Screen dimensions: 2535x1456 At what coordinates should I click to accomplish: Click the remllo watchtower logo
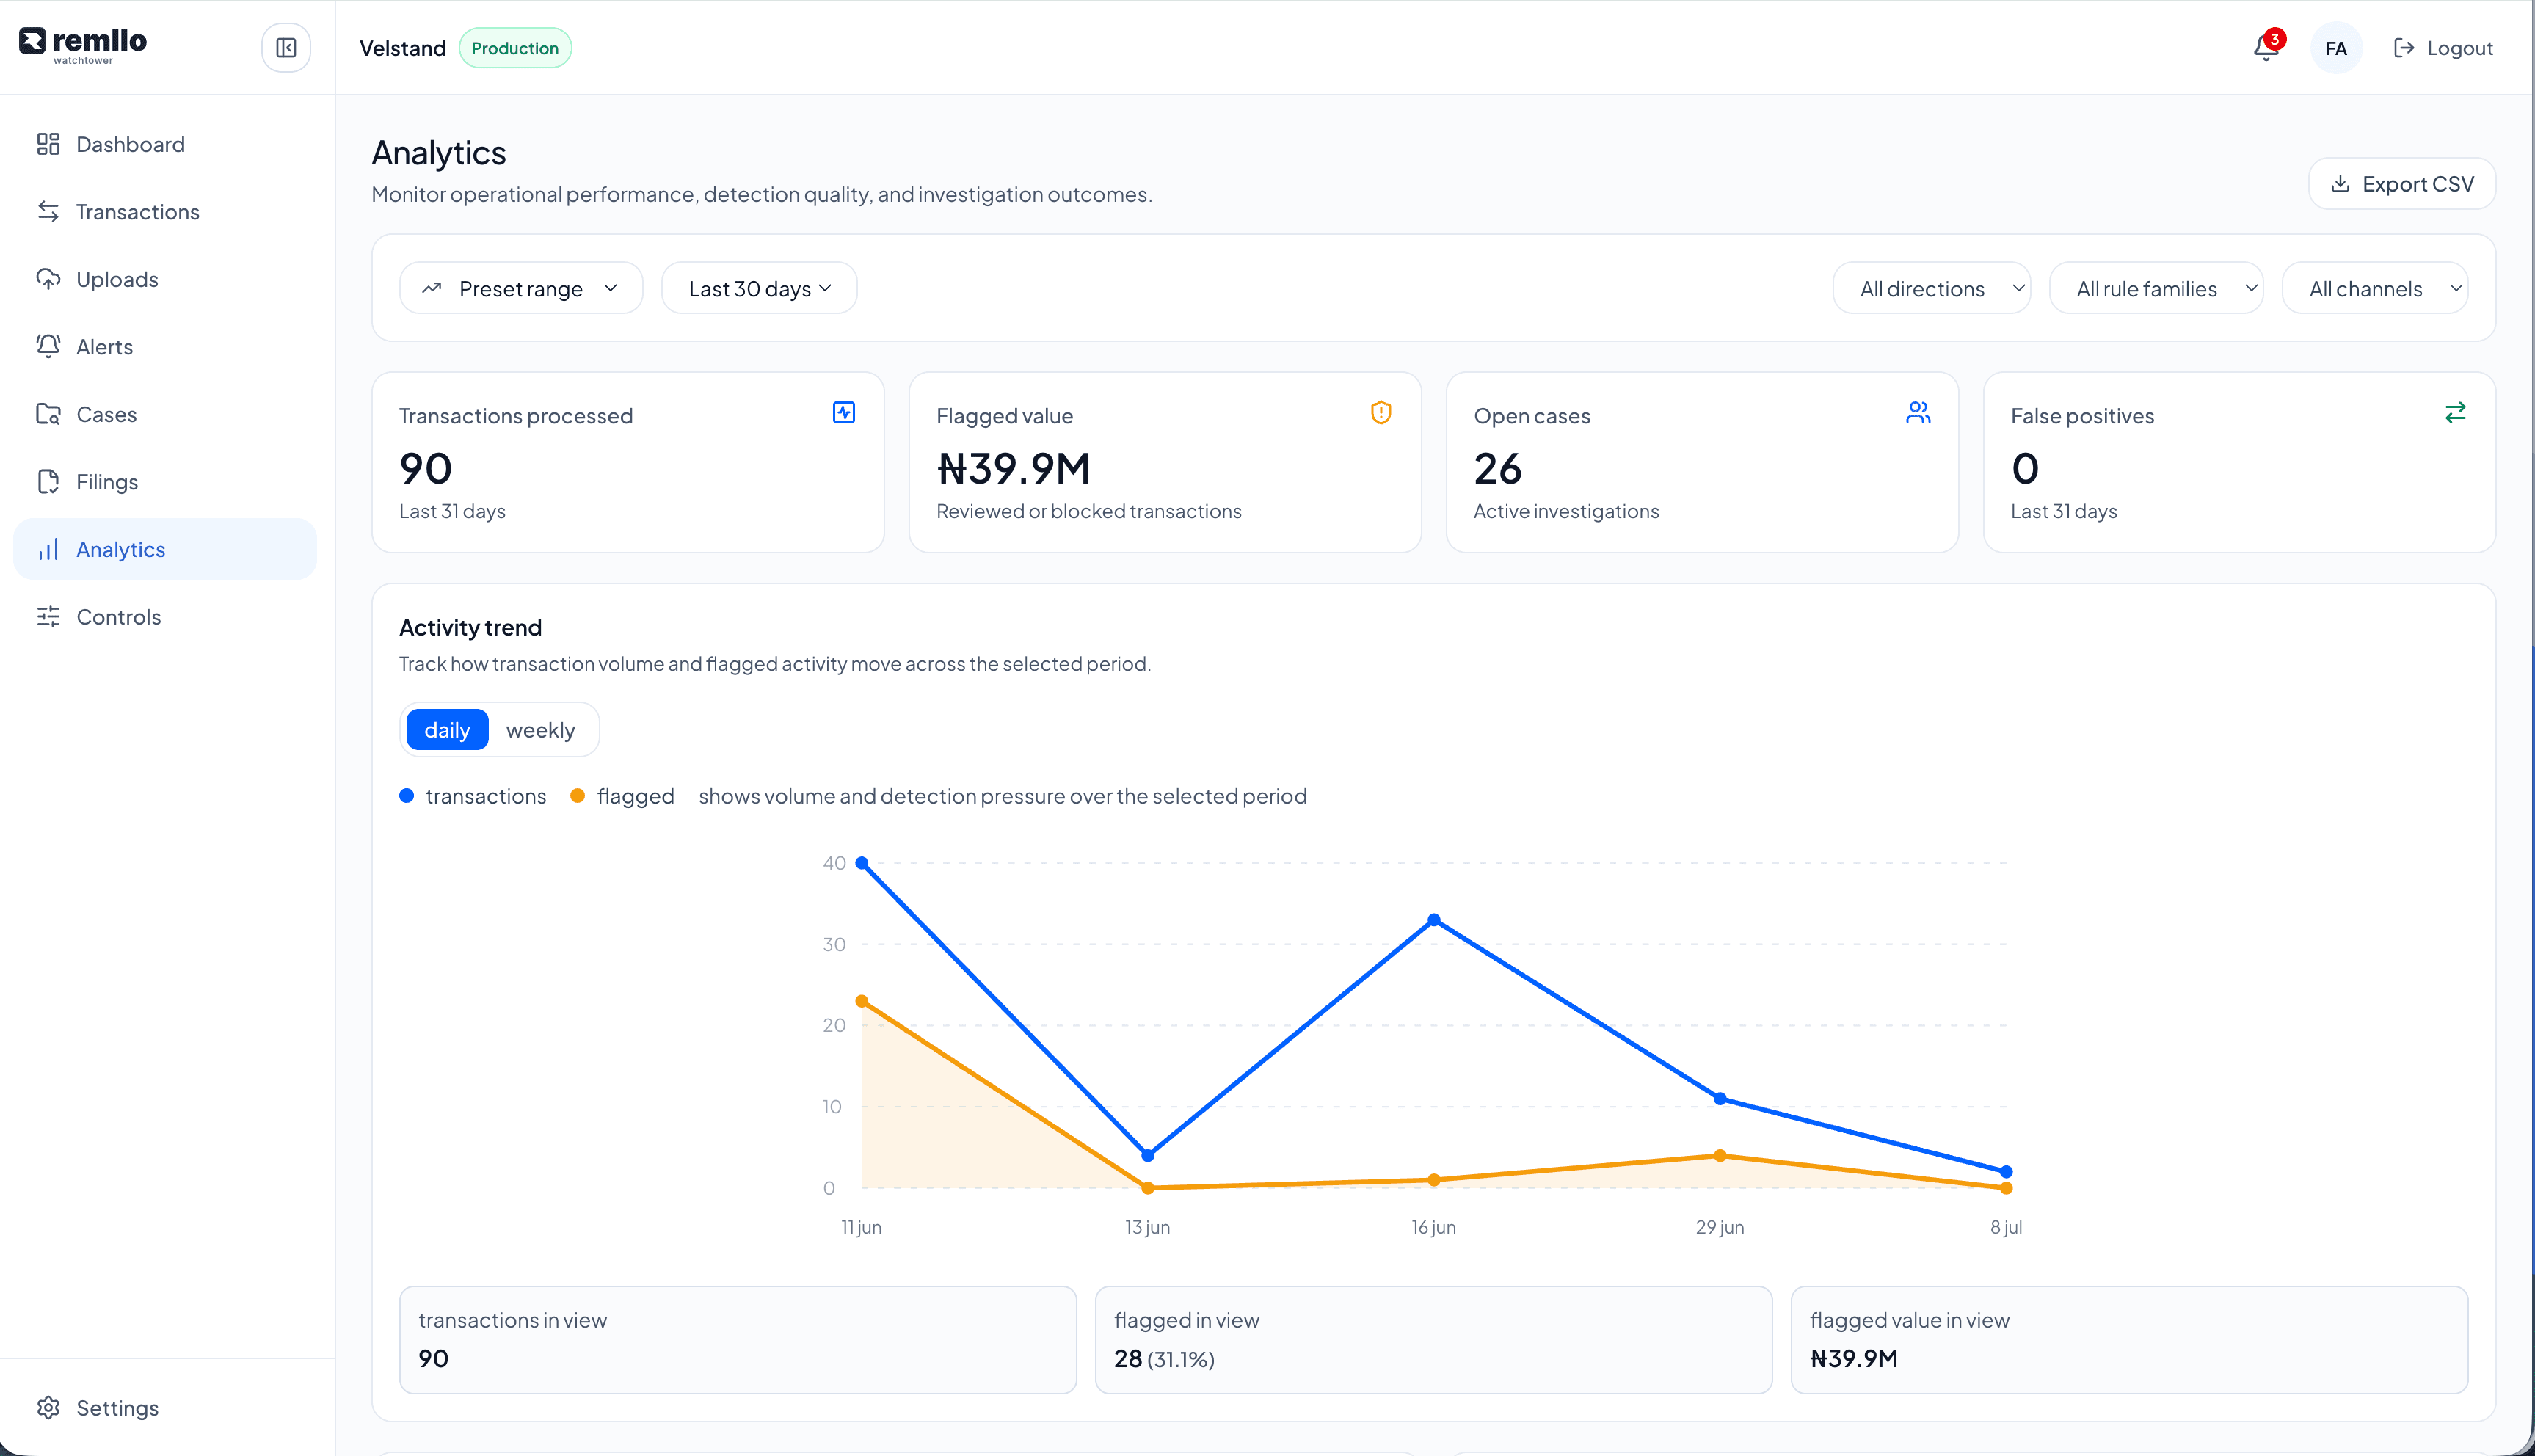coord(83,46)
